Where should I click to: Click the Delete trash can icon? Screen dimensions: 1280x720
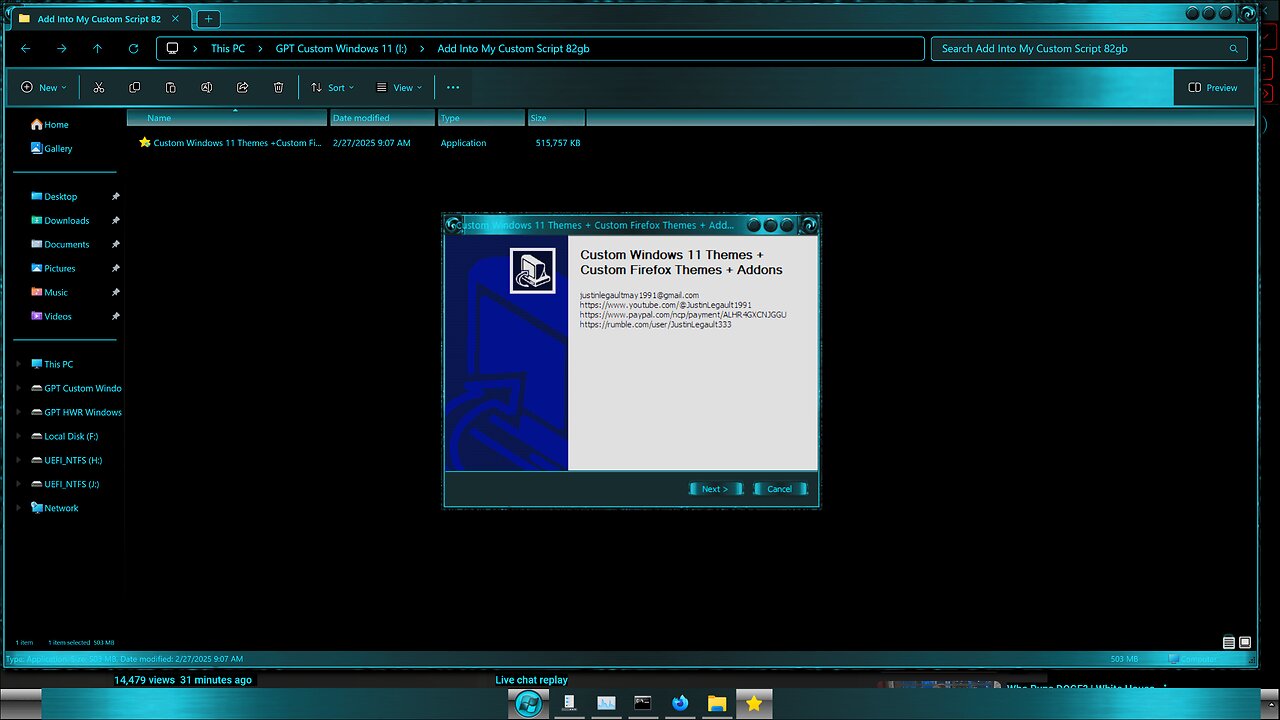click(x=278, y=88)
